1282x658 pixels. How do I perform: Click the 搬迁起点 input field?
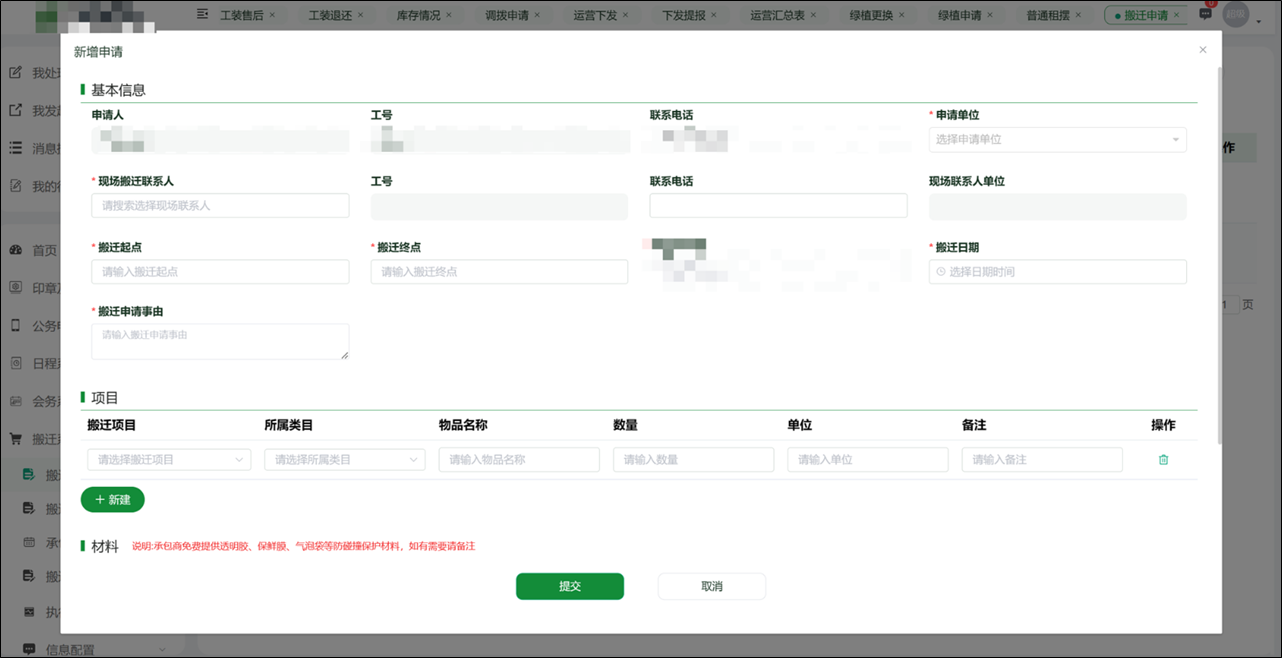[x=220, y=271]
